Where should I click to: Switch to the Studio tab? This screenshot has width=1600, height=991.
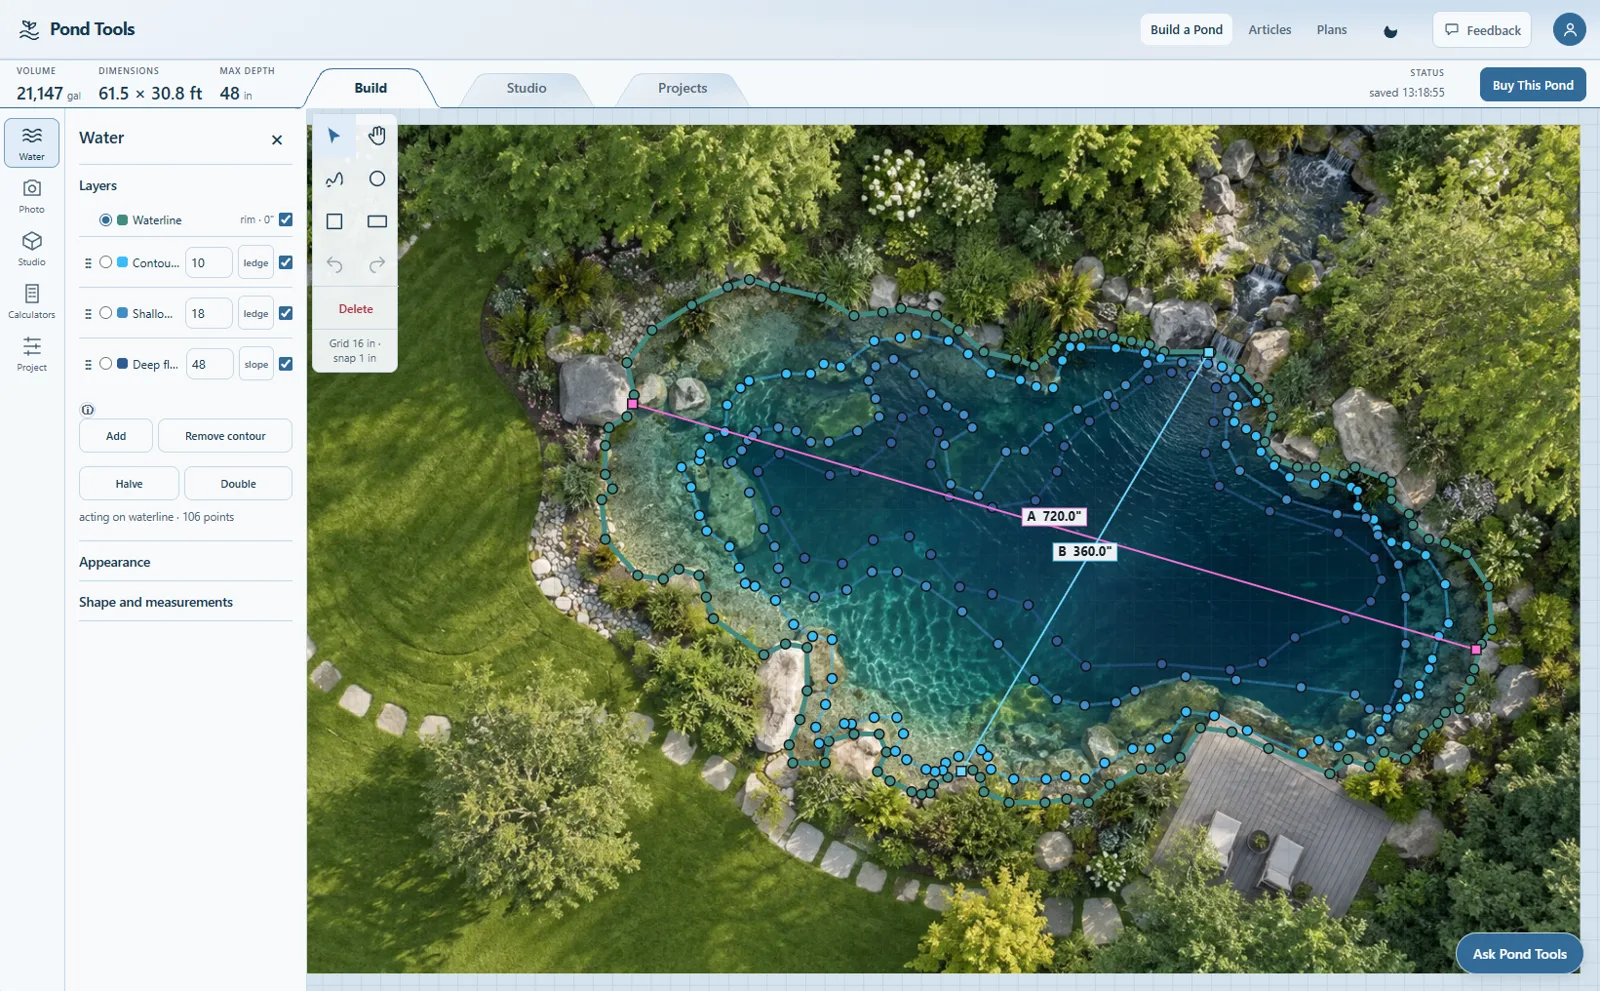click(x=526, y=88)
